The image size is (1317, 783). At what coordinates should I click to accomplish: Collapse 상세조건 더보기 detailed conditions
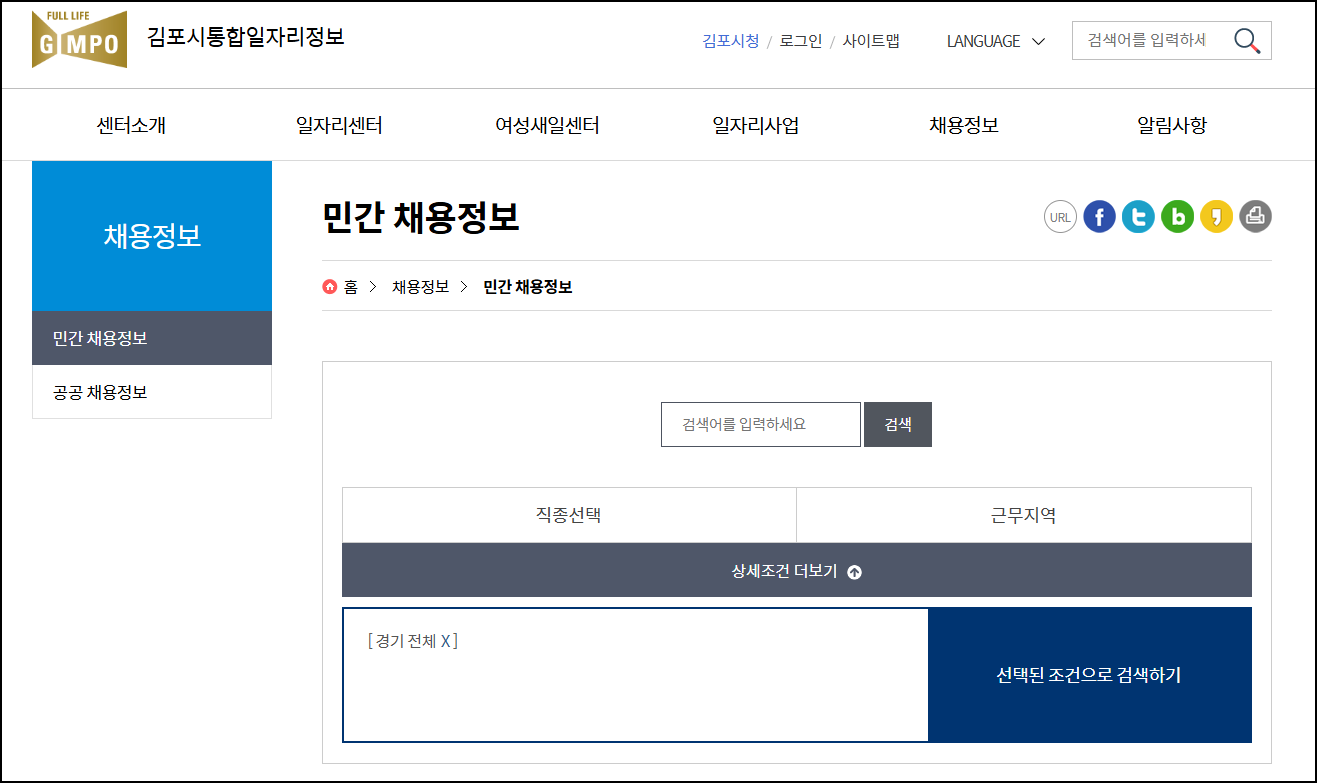tap(797, 569)
